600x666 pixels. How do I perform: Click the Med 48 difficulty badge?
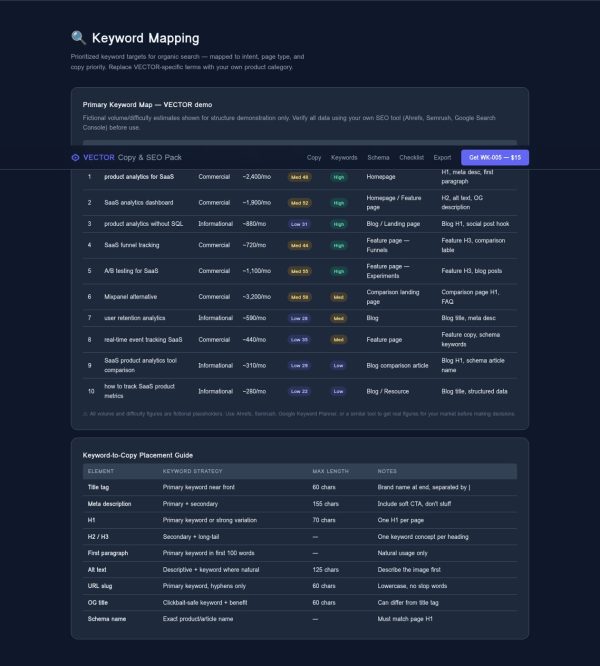tap(299, 177)
